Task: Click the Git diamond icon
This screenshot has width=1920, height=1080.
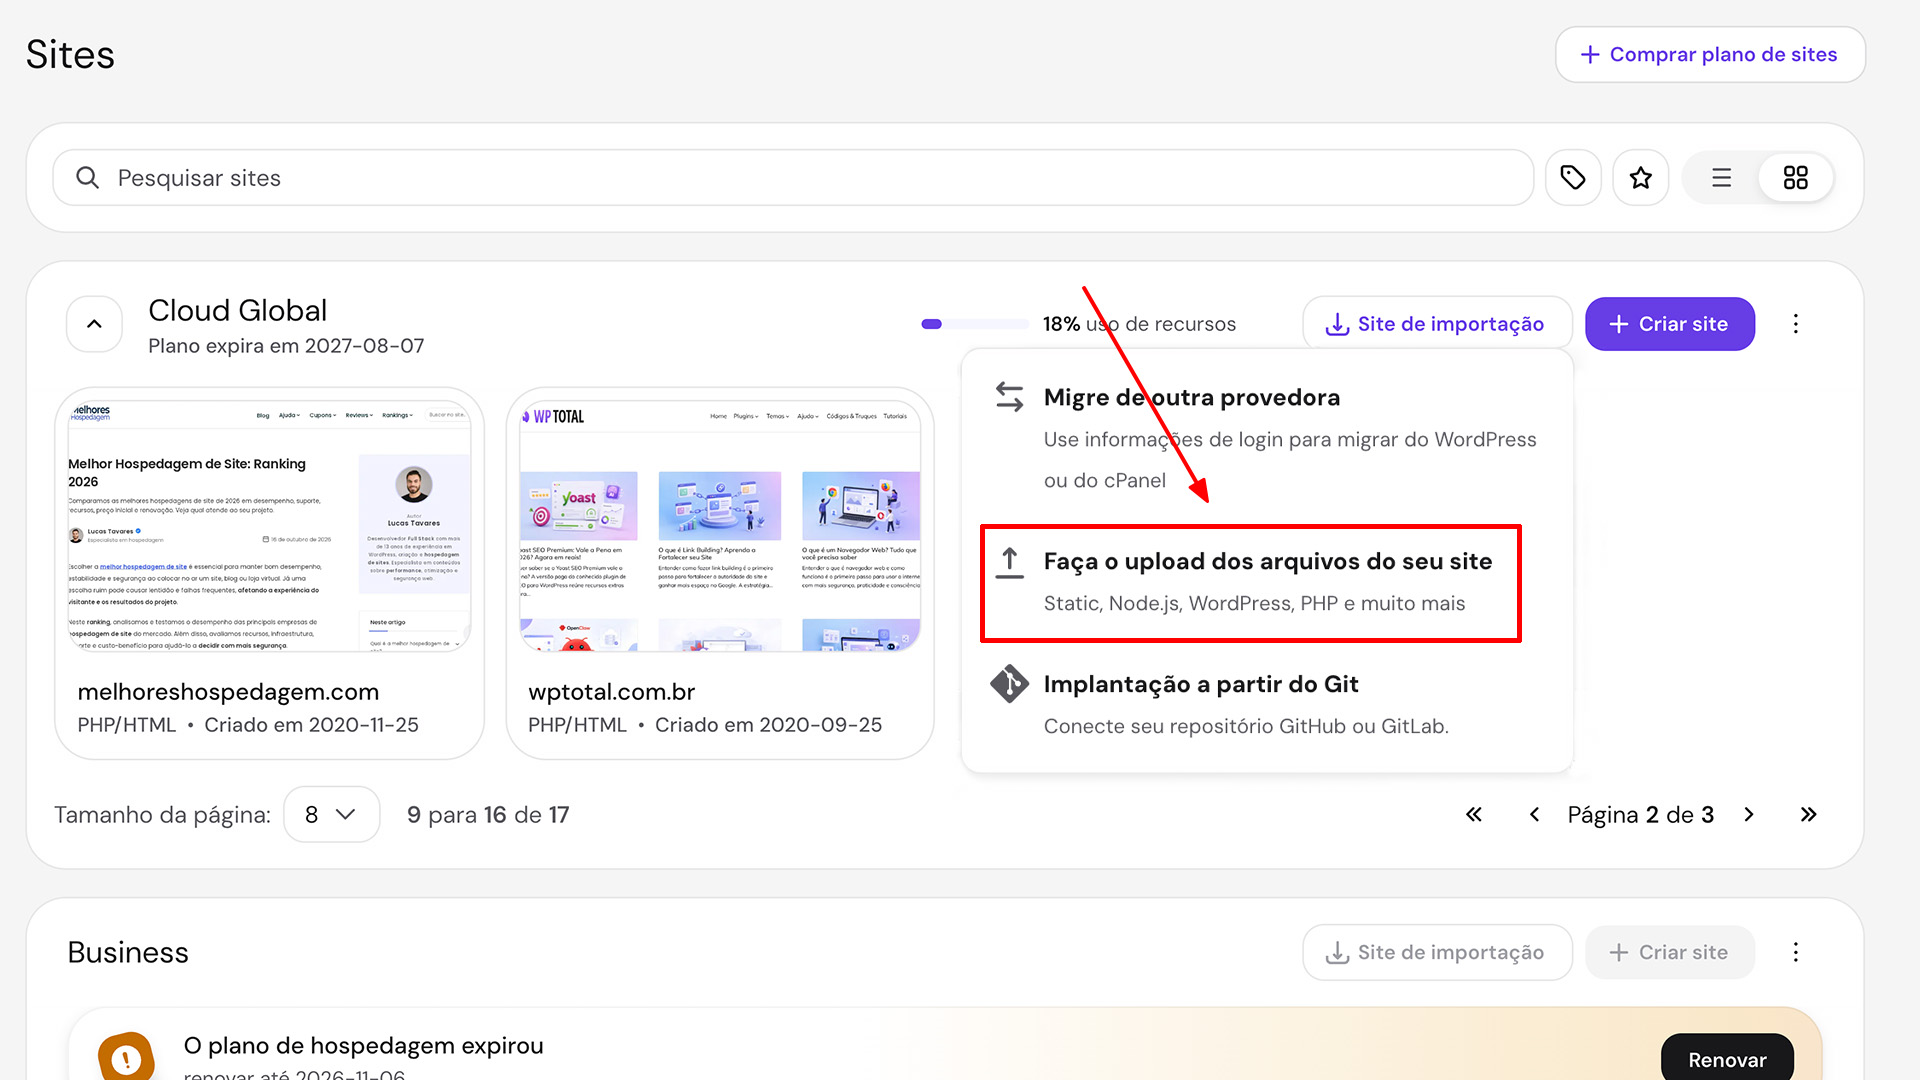Action: coord(1009,684)
